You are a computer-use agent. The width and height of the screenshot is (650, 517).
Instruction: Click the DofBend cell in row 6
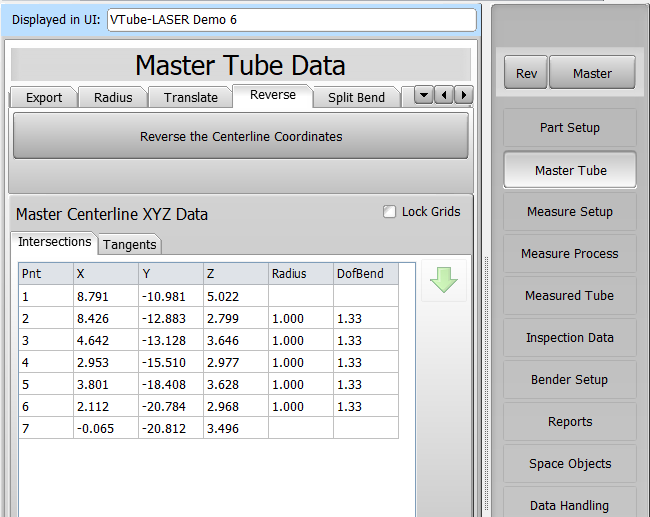coord(366,406)
